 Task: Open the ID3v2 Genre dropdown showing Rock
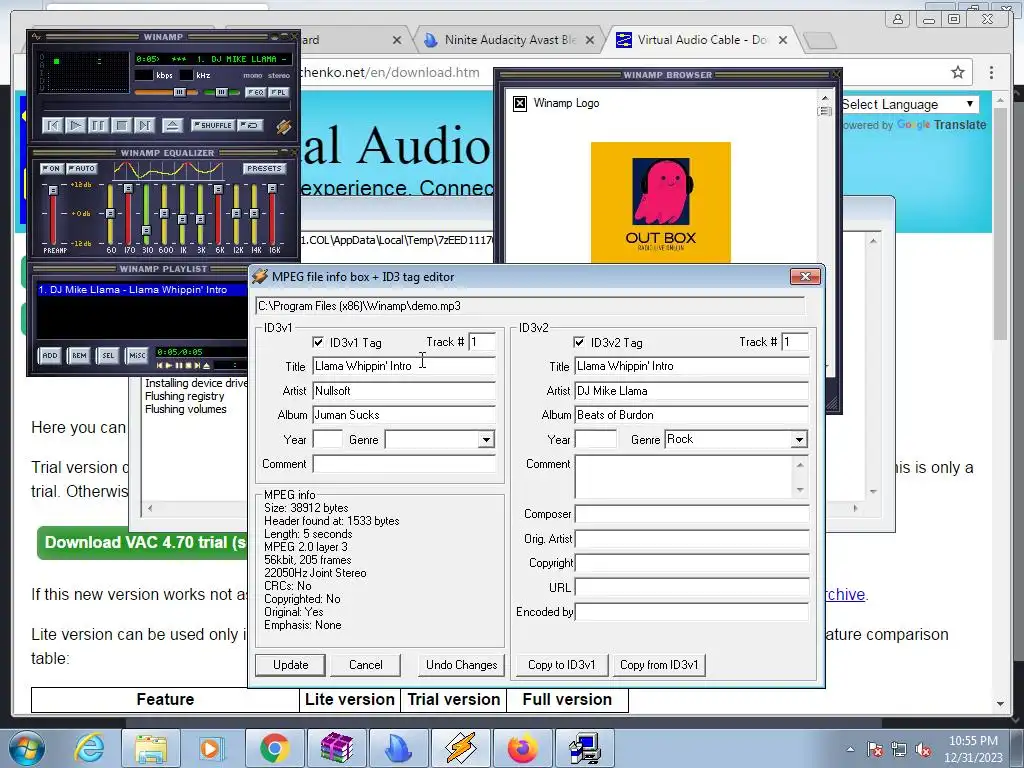[799, 440]
